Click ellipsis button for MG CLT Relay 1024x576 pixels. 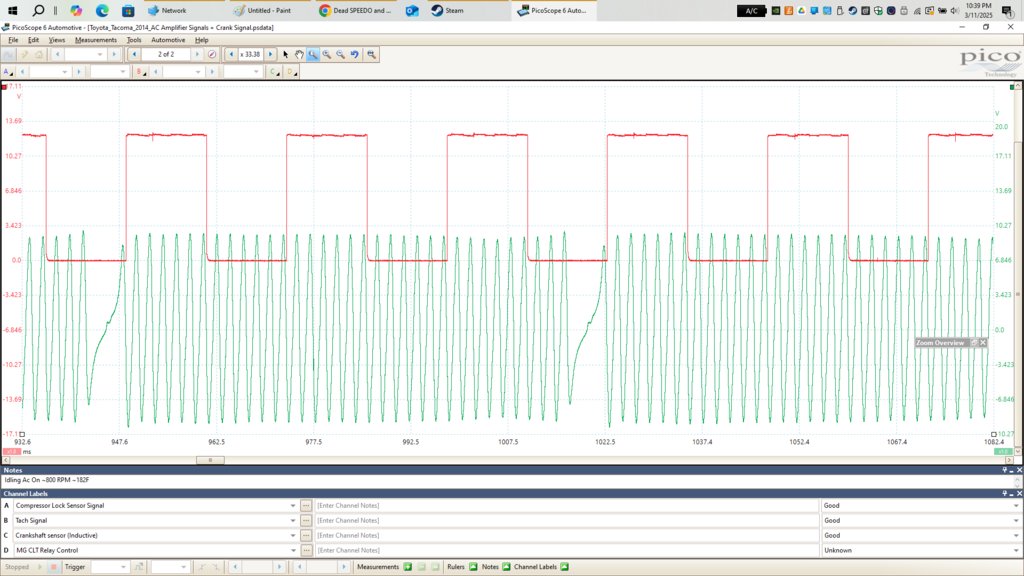pos(306,551)
